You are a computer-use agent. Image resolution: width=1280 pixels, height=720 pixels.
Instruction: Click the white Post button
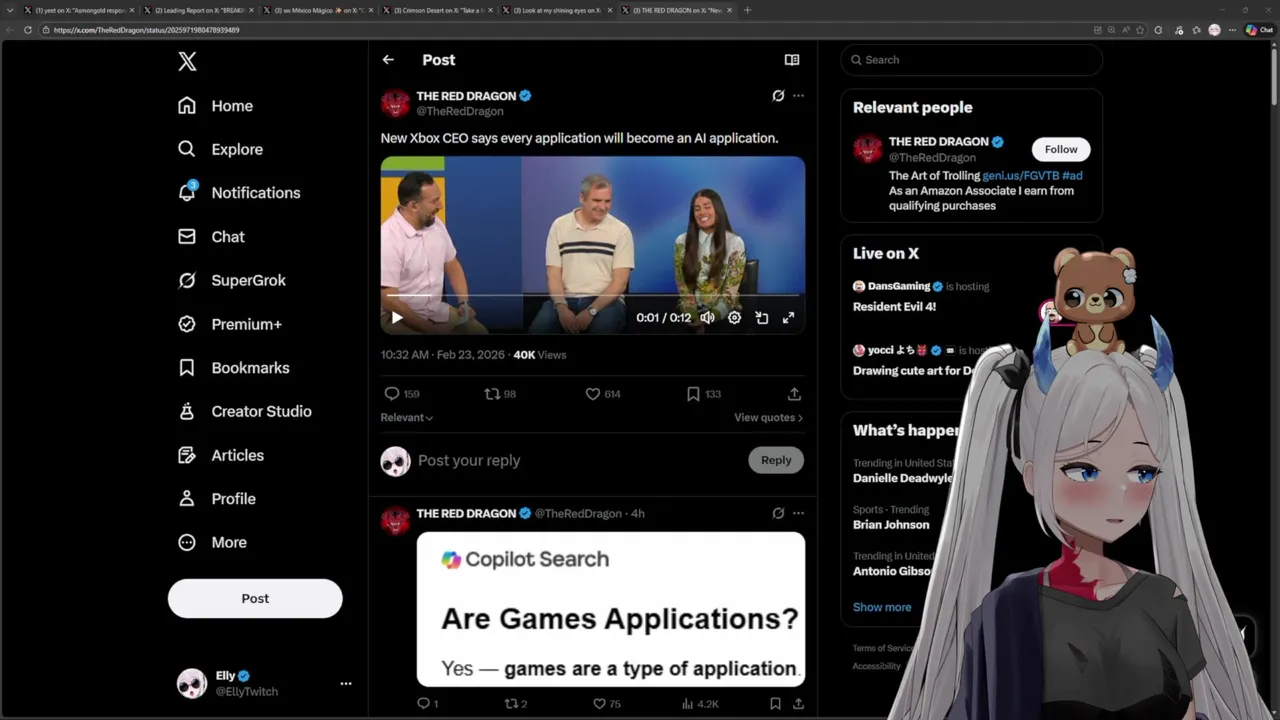(x=255, y=598)
